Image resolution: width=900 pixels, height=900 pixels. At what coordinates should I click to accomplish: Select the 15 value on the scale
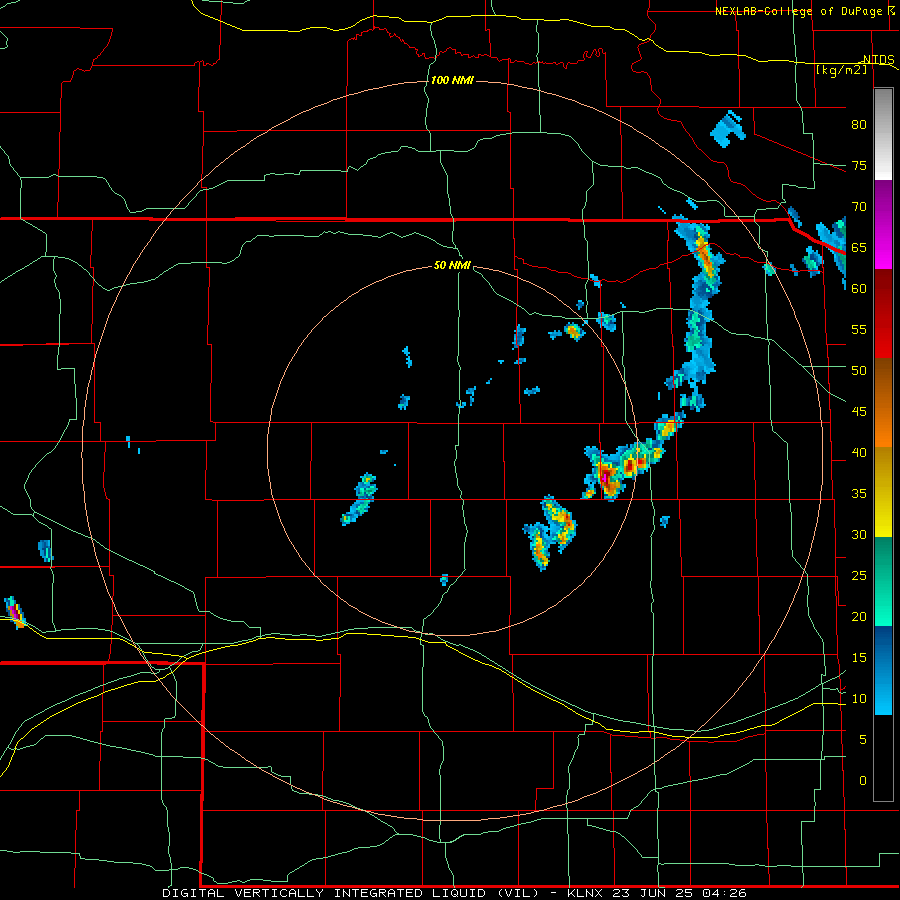tap(859, 658)
